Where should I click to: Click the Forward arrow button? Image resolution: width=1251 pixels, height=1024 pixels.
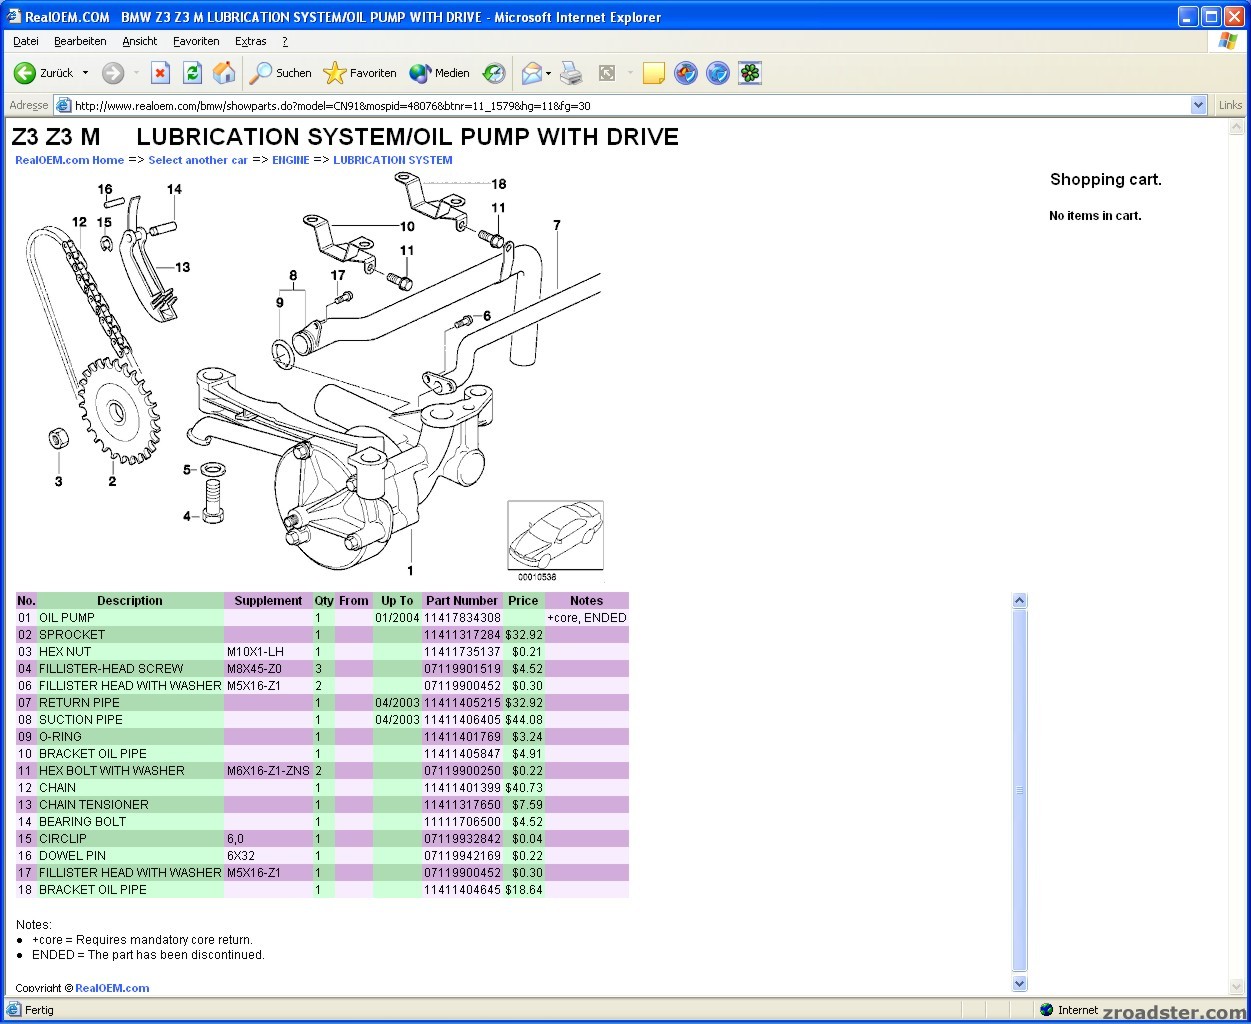113,73
